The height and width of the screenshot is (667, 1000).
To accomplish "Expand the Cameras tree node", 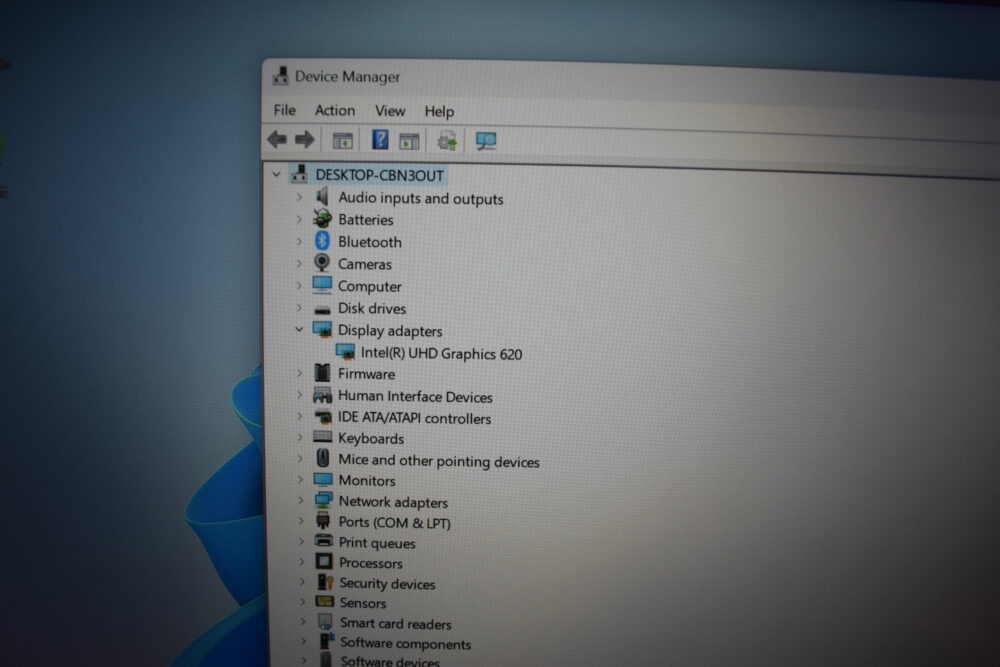I will [299, 263].
